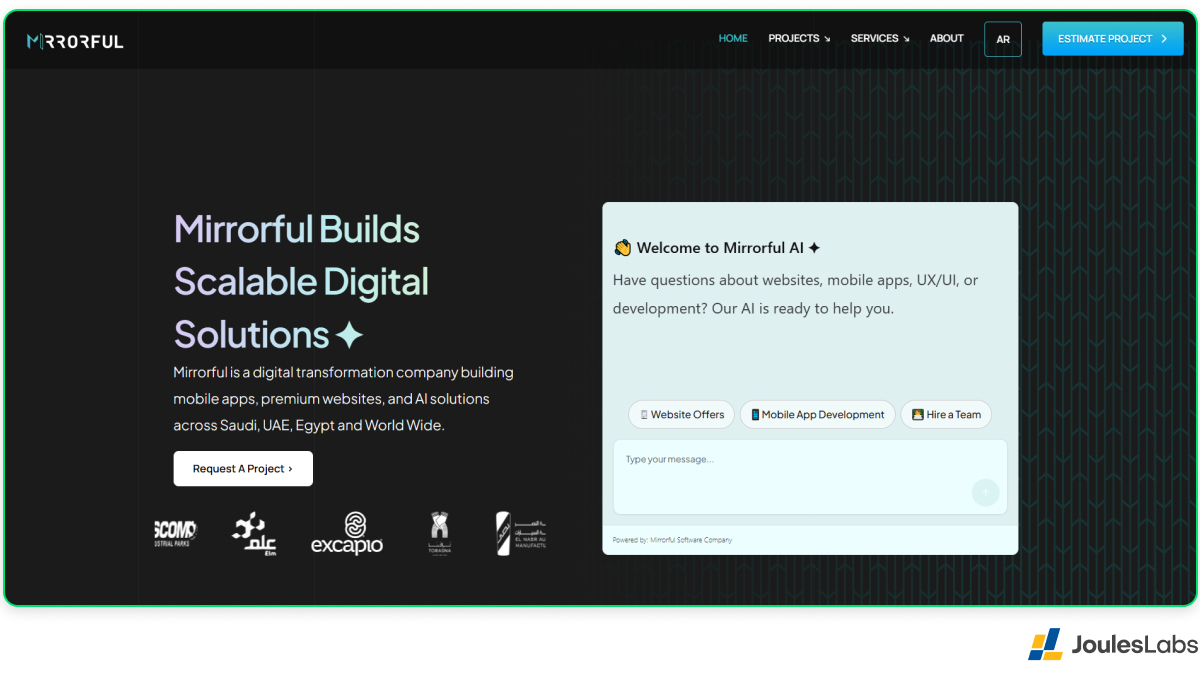Image resolution: width=1200 pixels, height=690 pixels.
Task: Focus the Type your message field
Action: (810, 477)
